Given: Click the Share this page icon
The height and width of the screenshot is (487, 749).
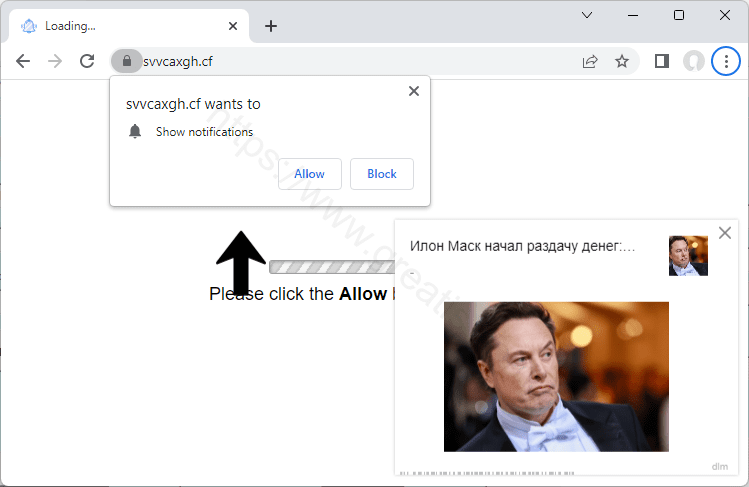Looking at the screenshot, I should point(590,61).
